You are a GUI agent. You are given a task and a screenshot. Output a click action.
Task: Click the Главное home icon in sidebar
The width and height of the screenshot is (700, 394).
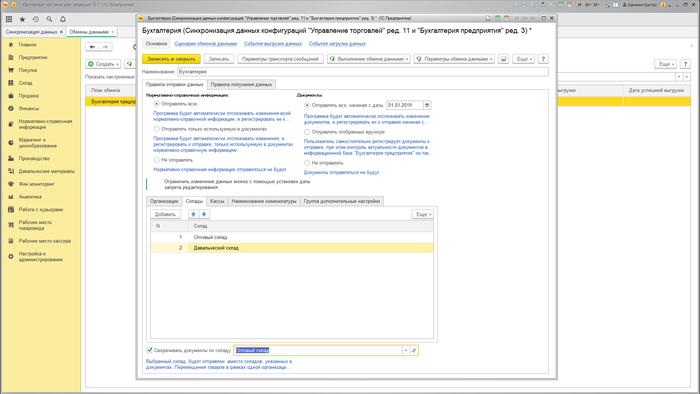pyautogui.click(x=11, y=45)
